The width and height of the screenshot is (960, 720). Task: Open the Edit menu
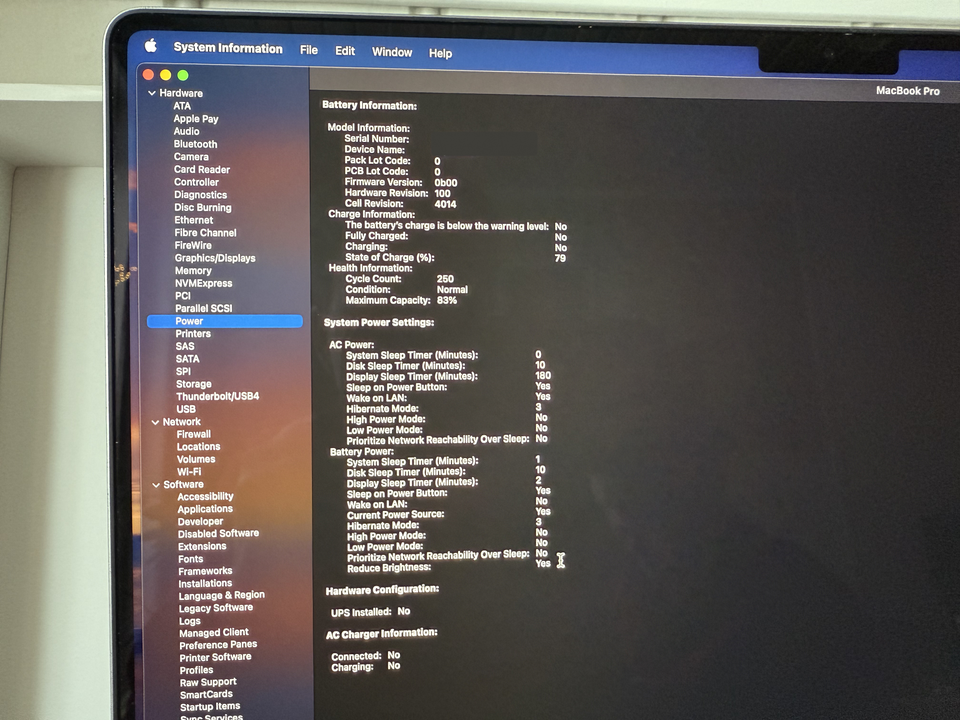click(345, 51)
